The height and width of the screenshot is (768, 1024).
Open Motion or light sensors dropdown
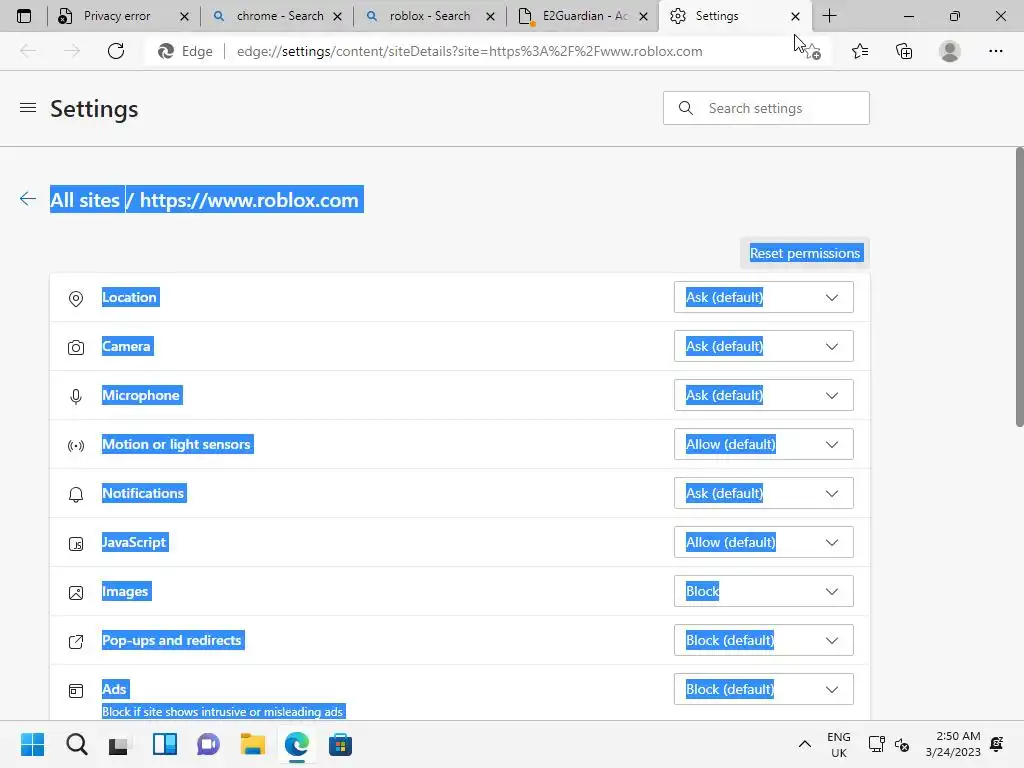pyautogui.click(x=763, y=444)
